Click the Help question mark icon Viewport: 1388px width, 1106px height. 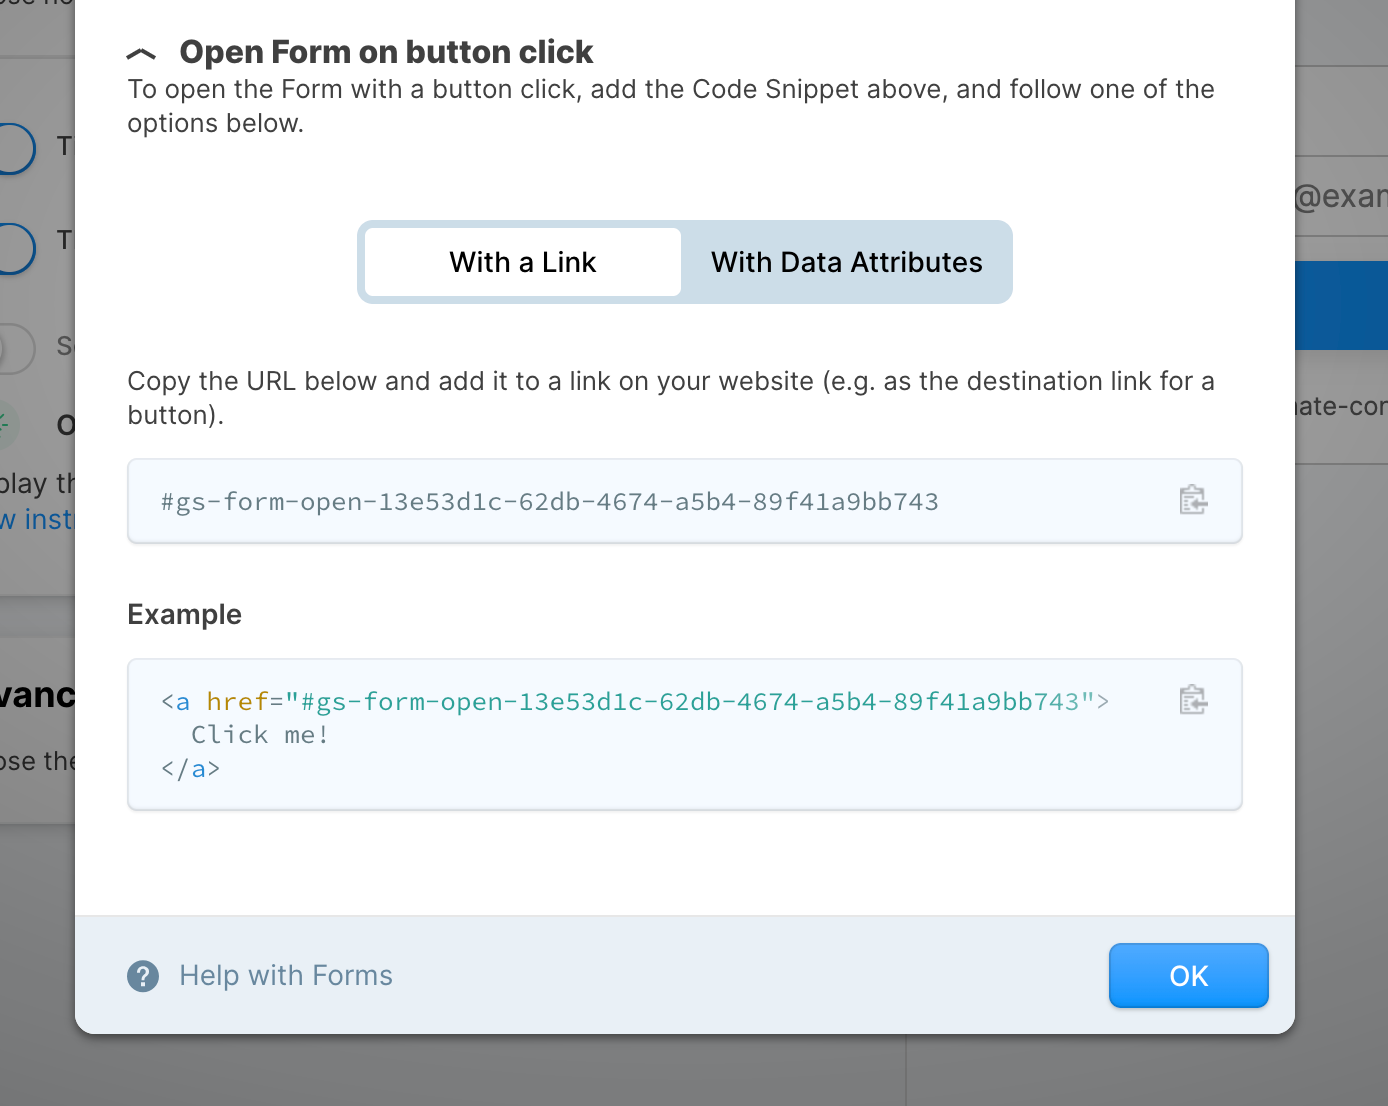point(143,975)
